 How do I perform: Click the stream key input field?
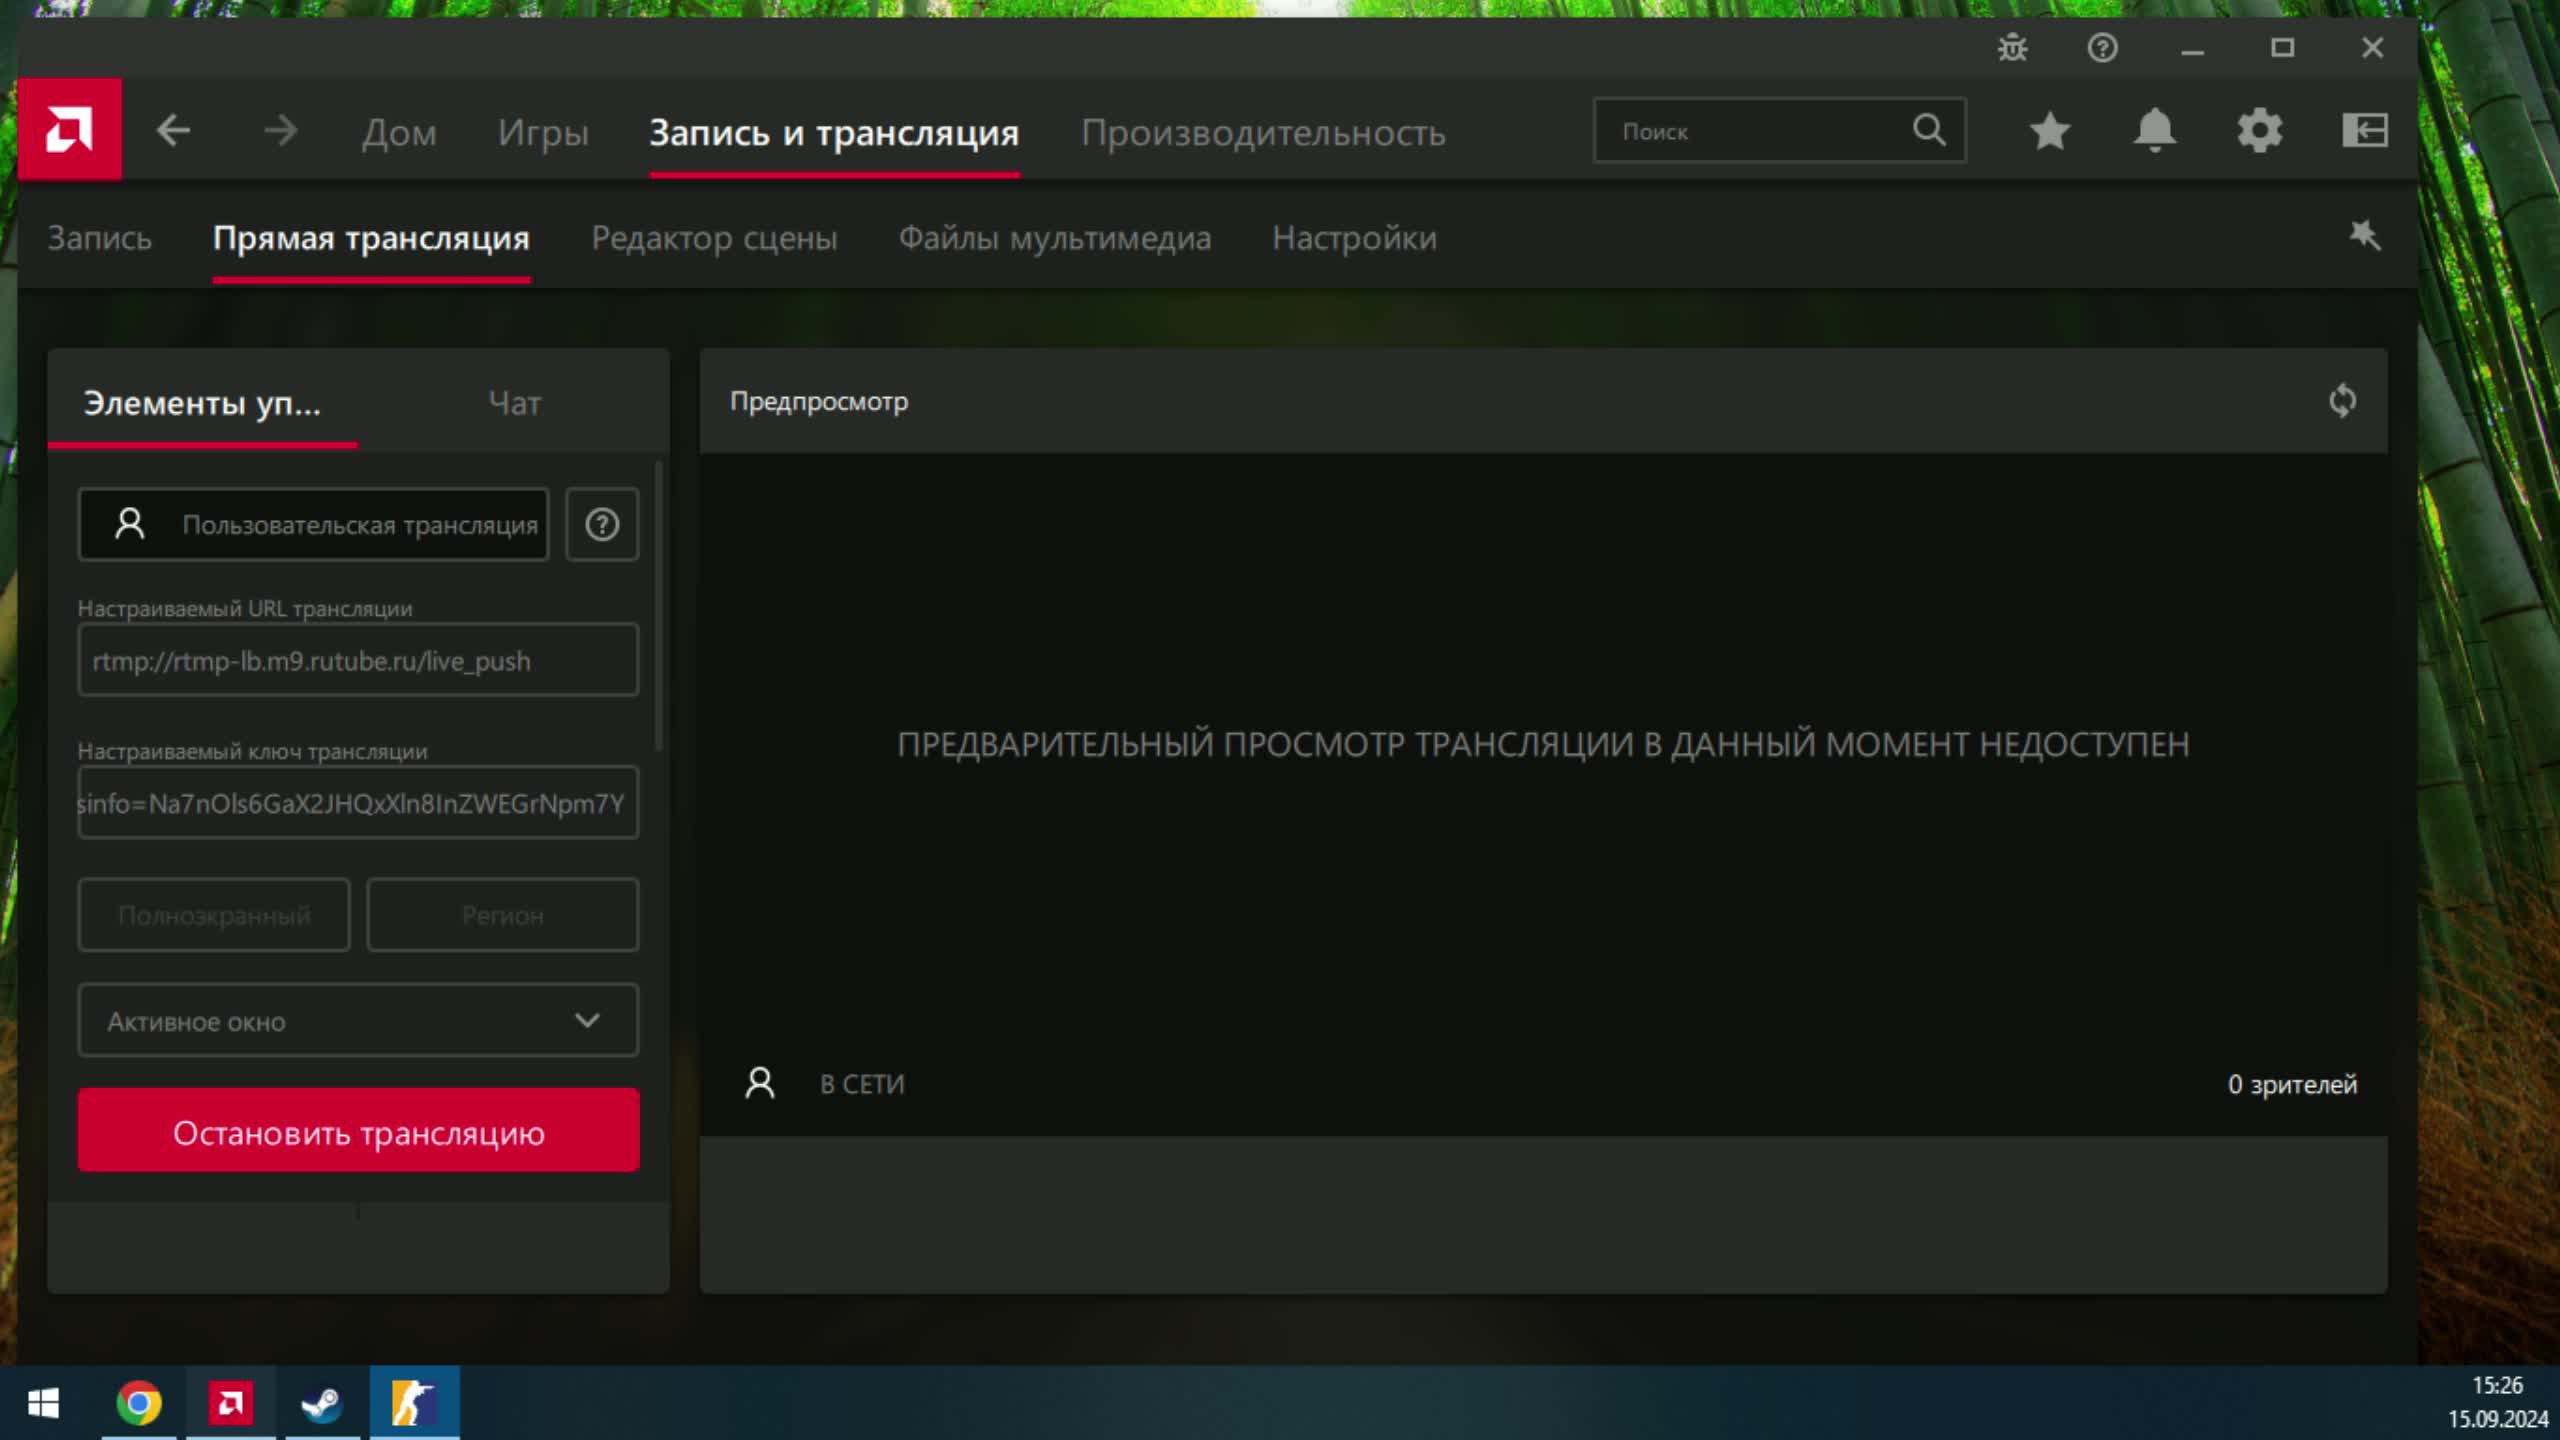tap(357, 801)
